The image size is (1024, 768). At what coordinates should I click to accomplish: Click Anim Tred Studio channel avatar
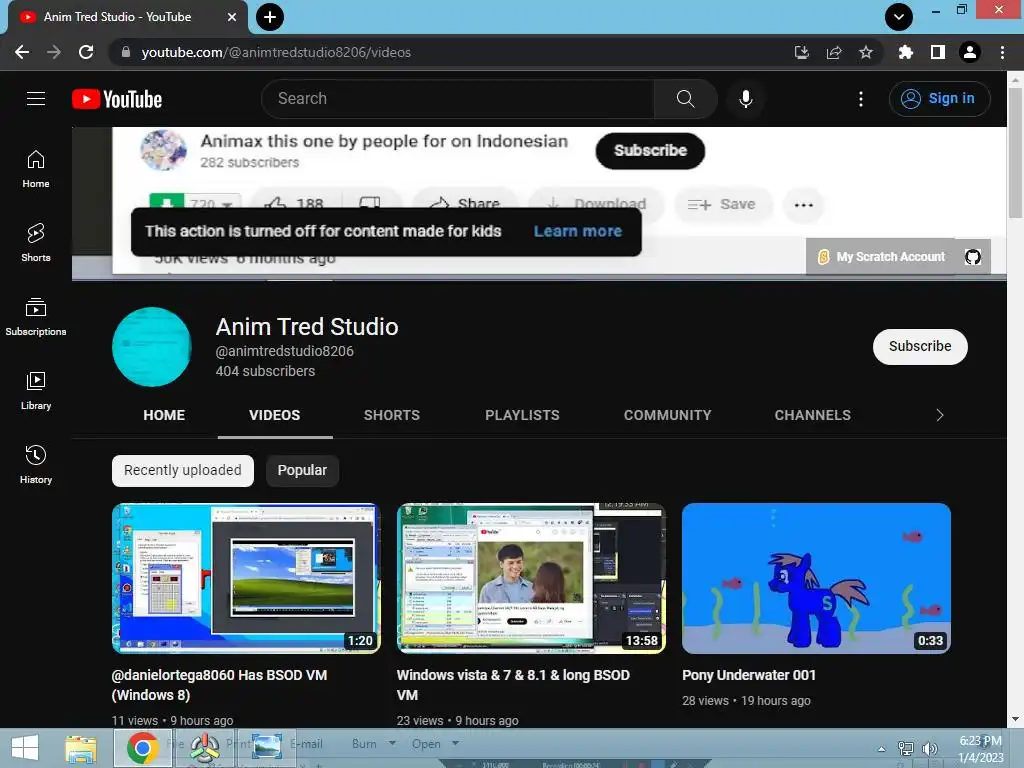[152, 347]
